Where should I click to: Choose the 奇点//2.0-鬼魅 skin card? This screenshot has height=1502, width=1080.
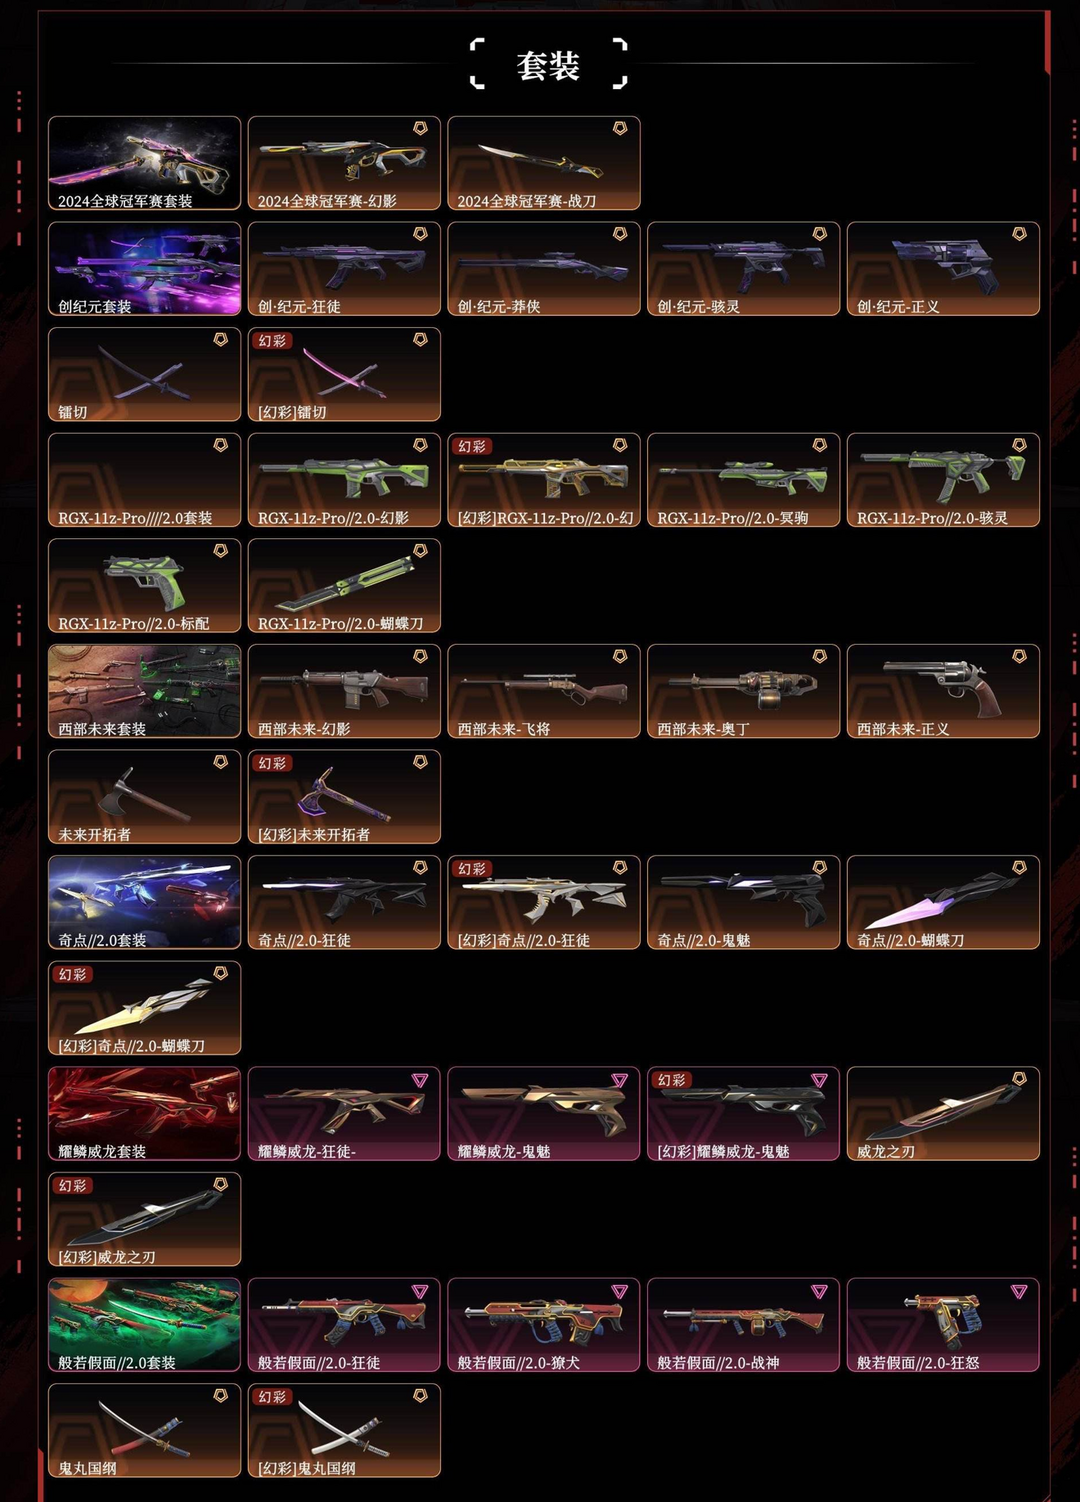[743, 902]
